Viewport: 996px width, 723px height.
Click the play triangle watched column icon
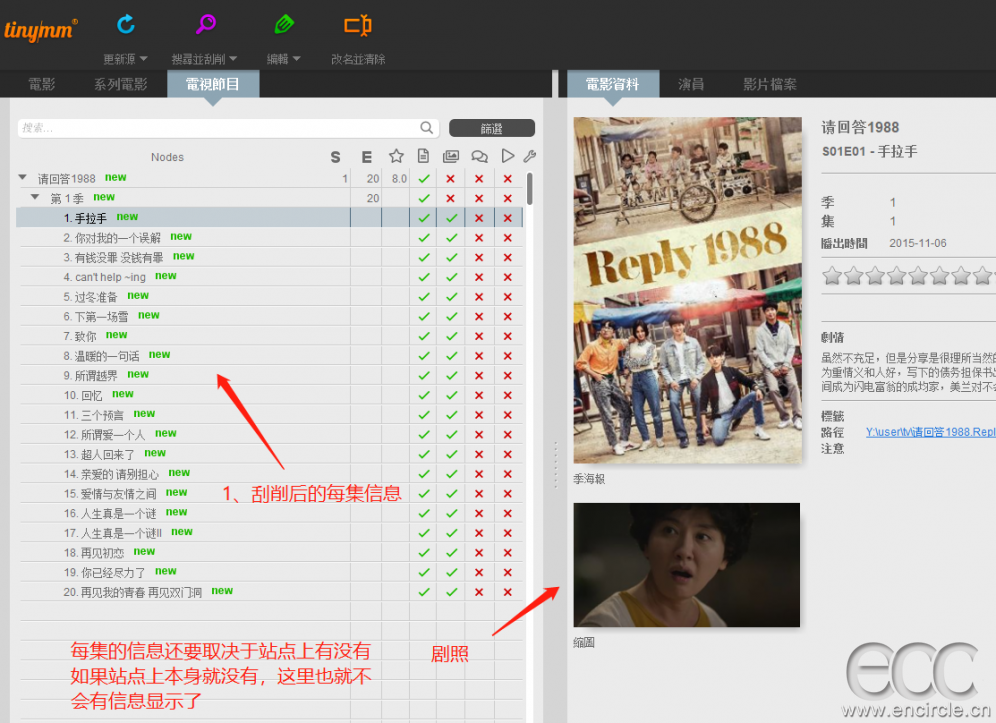507,156
